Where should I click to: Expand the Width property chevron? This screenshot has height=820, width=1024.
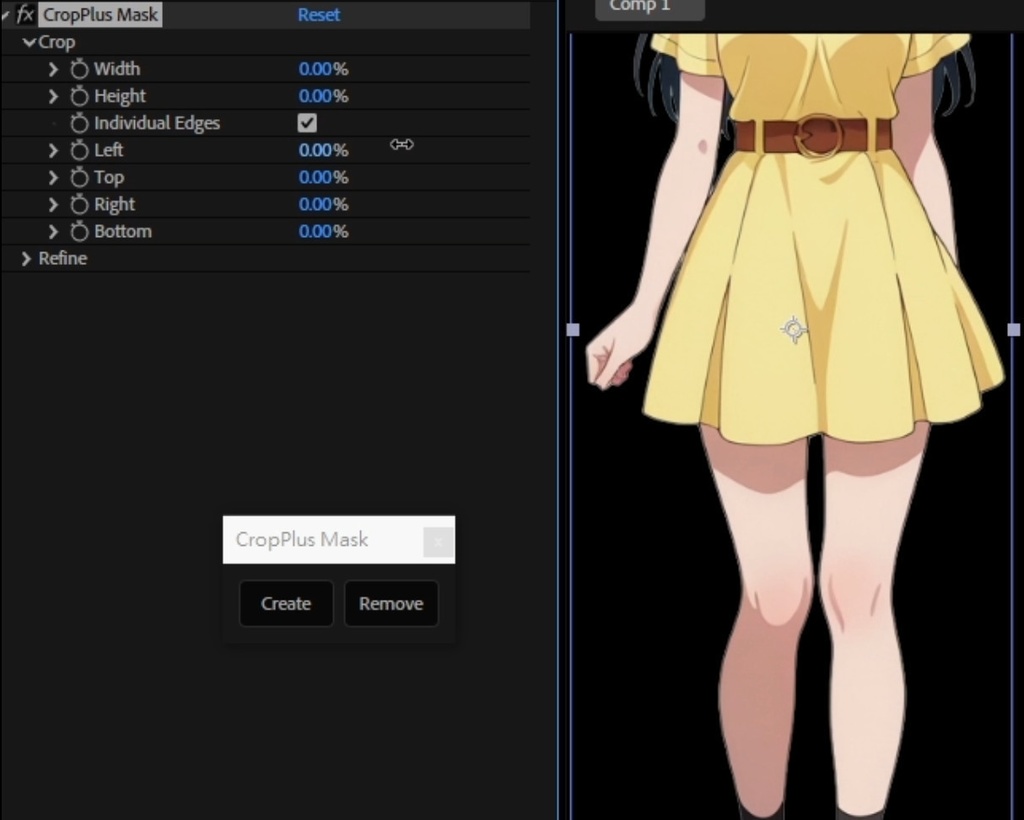click(x=53, y=68)
